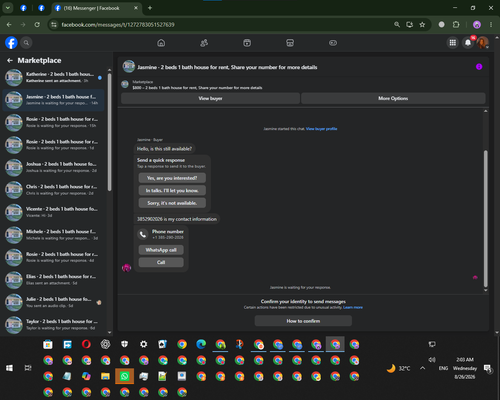Viewport: 500px width, 400px height.
Task: Open Chris's conversation
Action: click(53, 190)
